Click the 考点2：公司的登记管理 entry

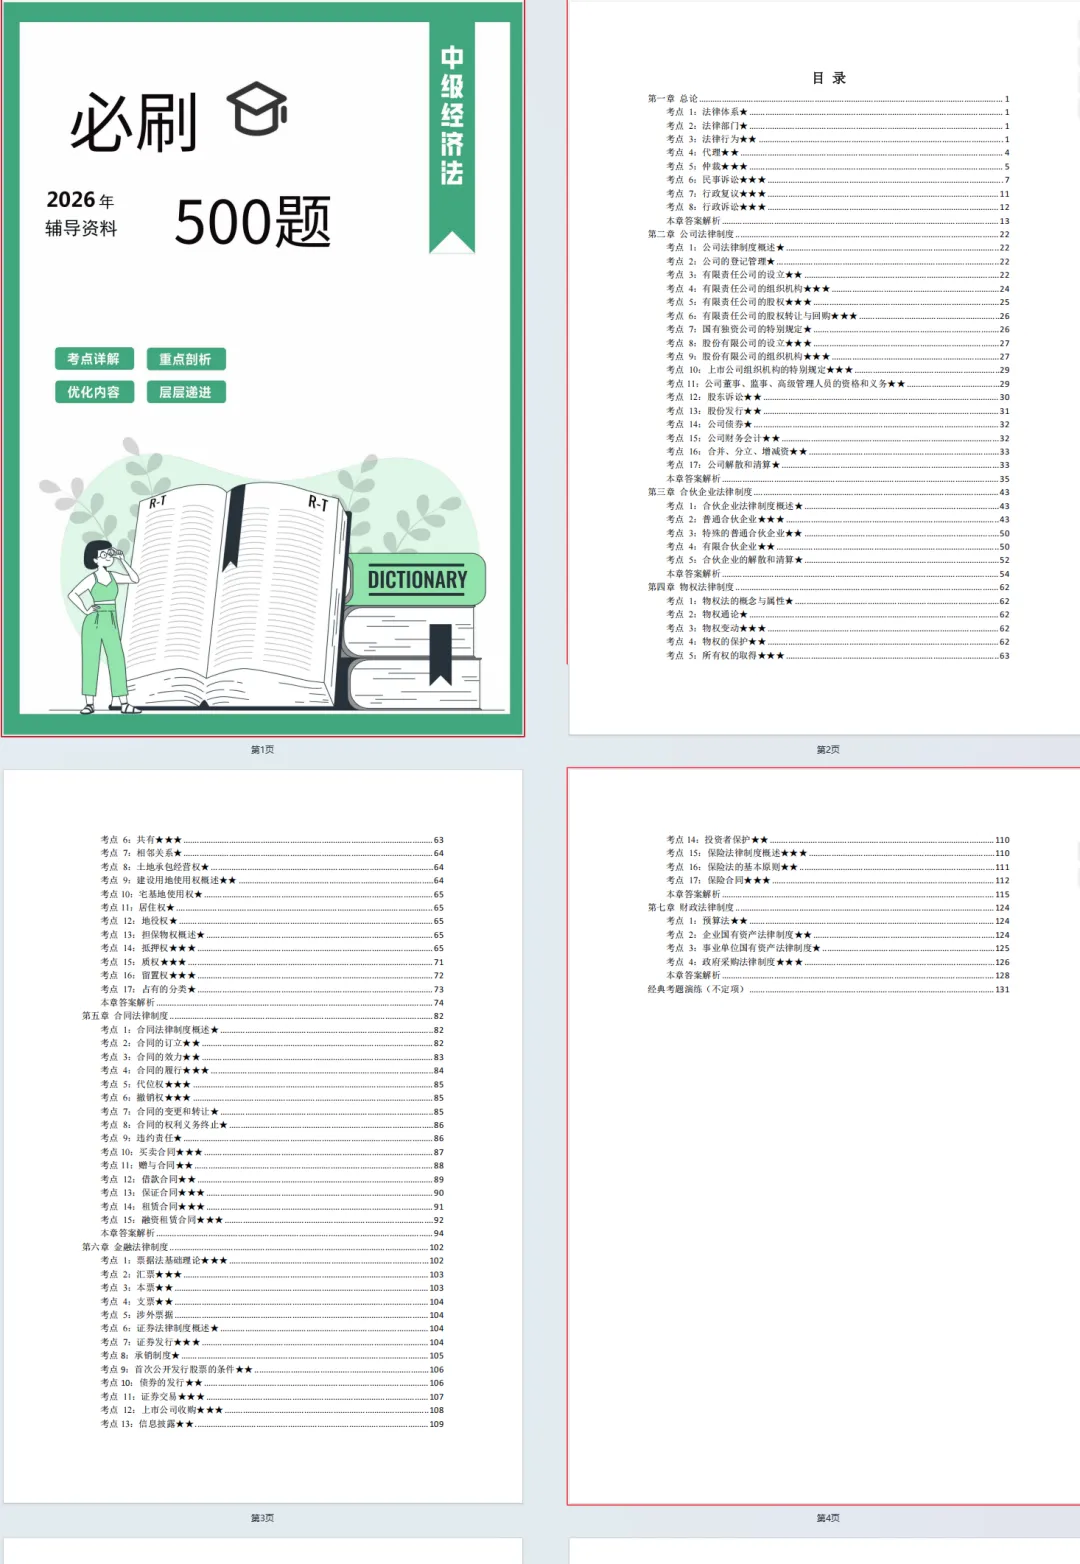click(838, 262)
